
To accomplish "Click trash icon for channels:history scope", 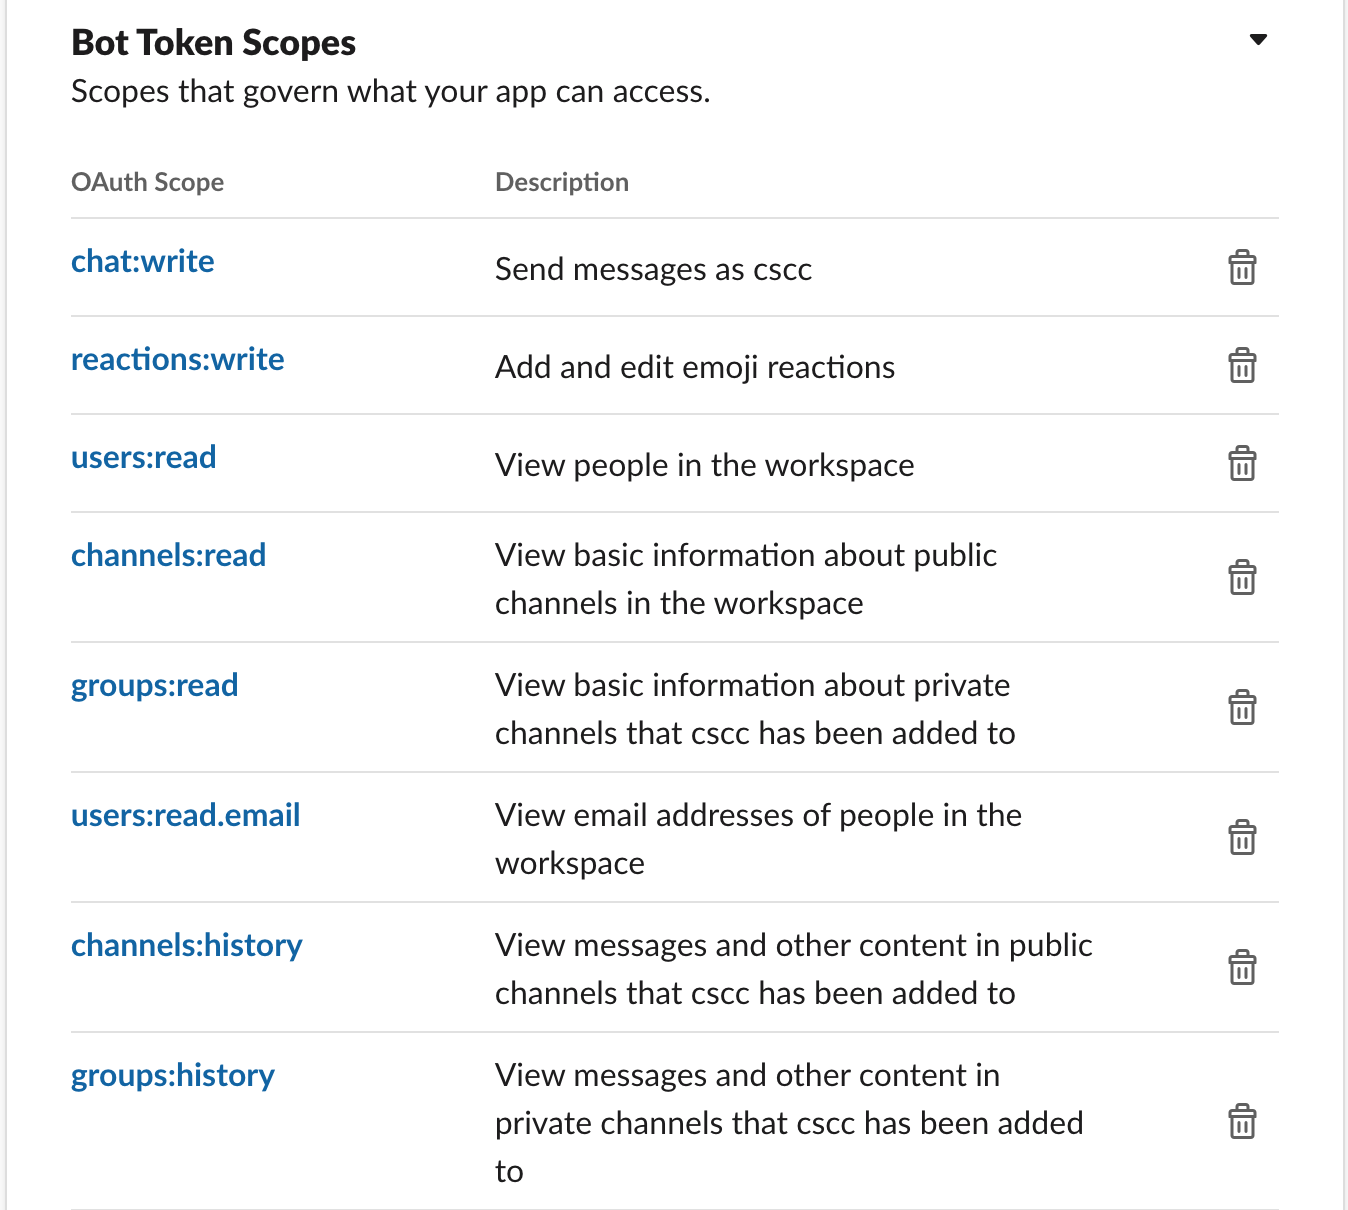I will pos(1242,968).
